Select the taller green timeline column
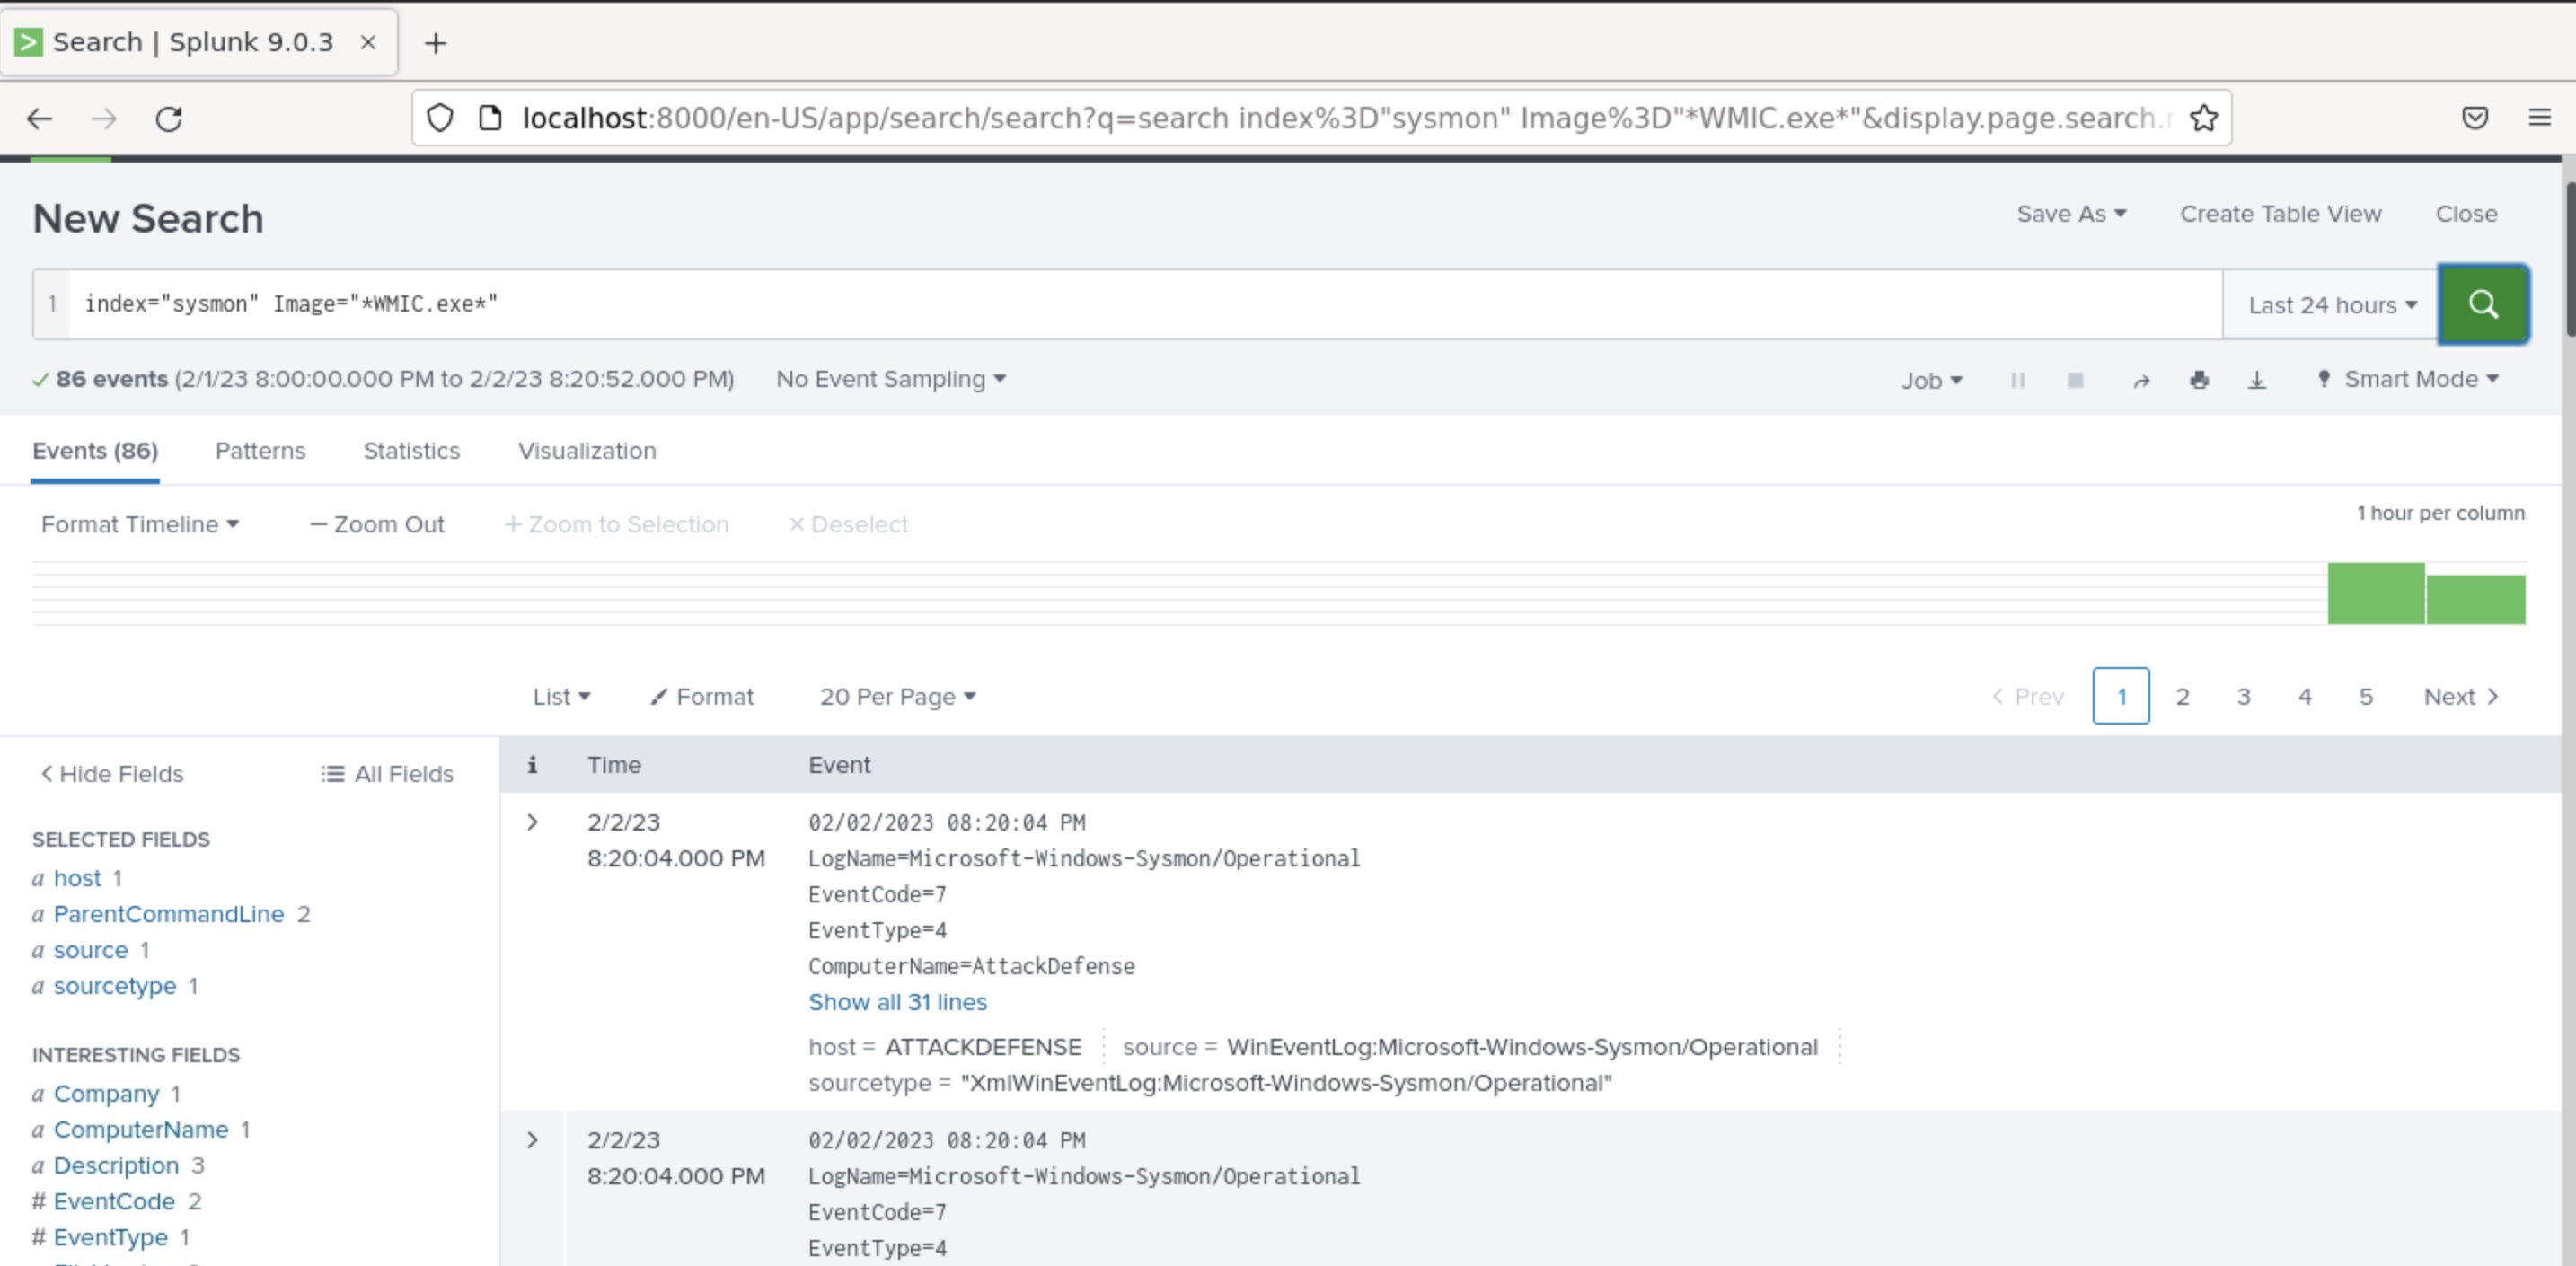This screenshot has width=2576, height=1266. tap(2375, 593)
